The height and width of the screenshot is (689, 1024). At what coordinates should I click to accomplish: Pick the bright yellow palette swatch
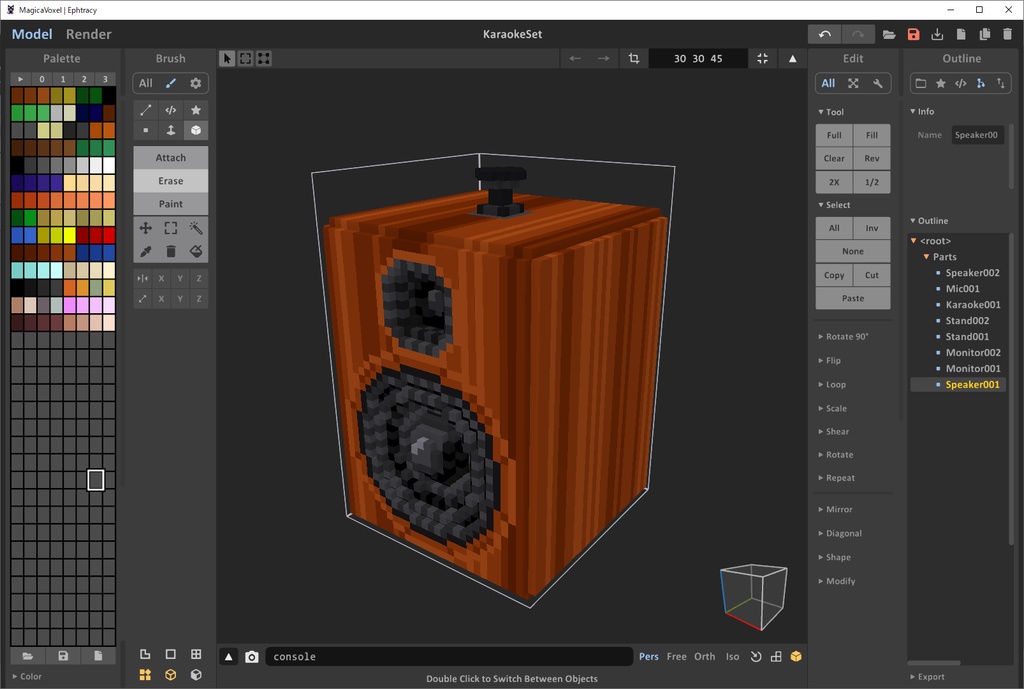[69, 235]
